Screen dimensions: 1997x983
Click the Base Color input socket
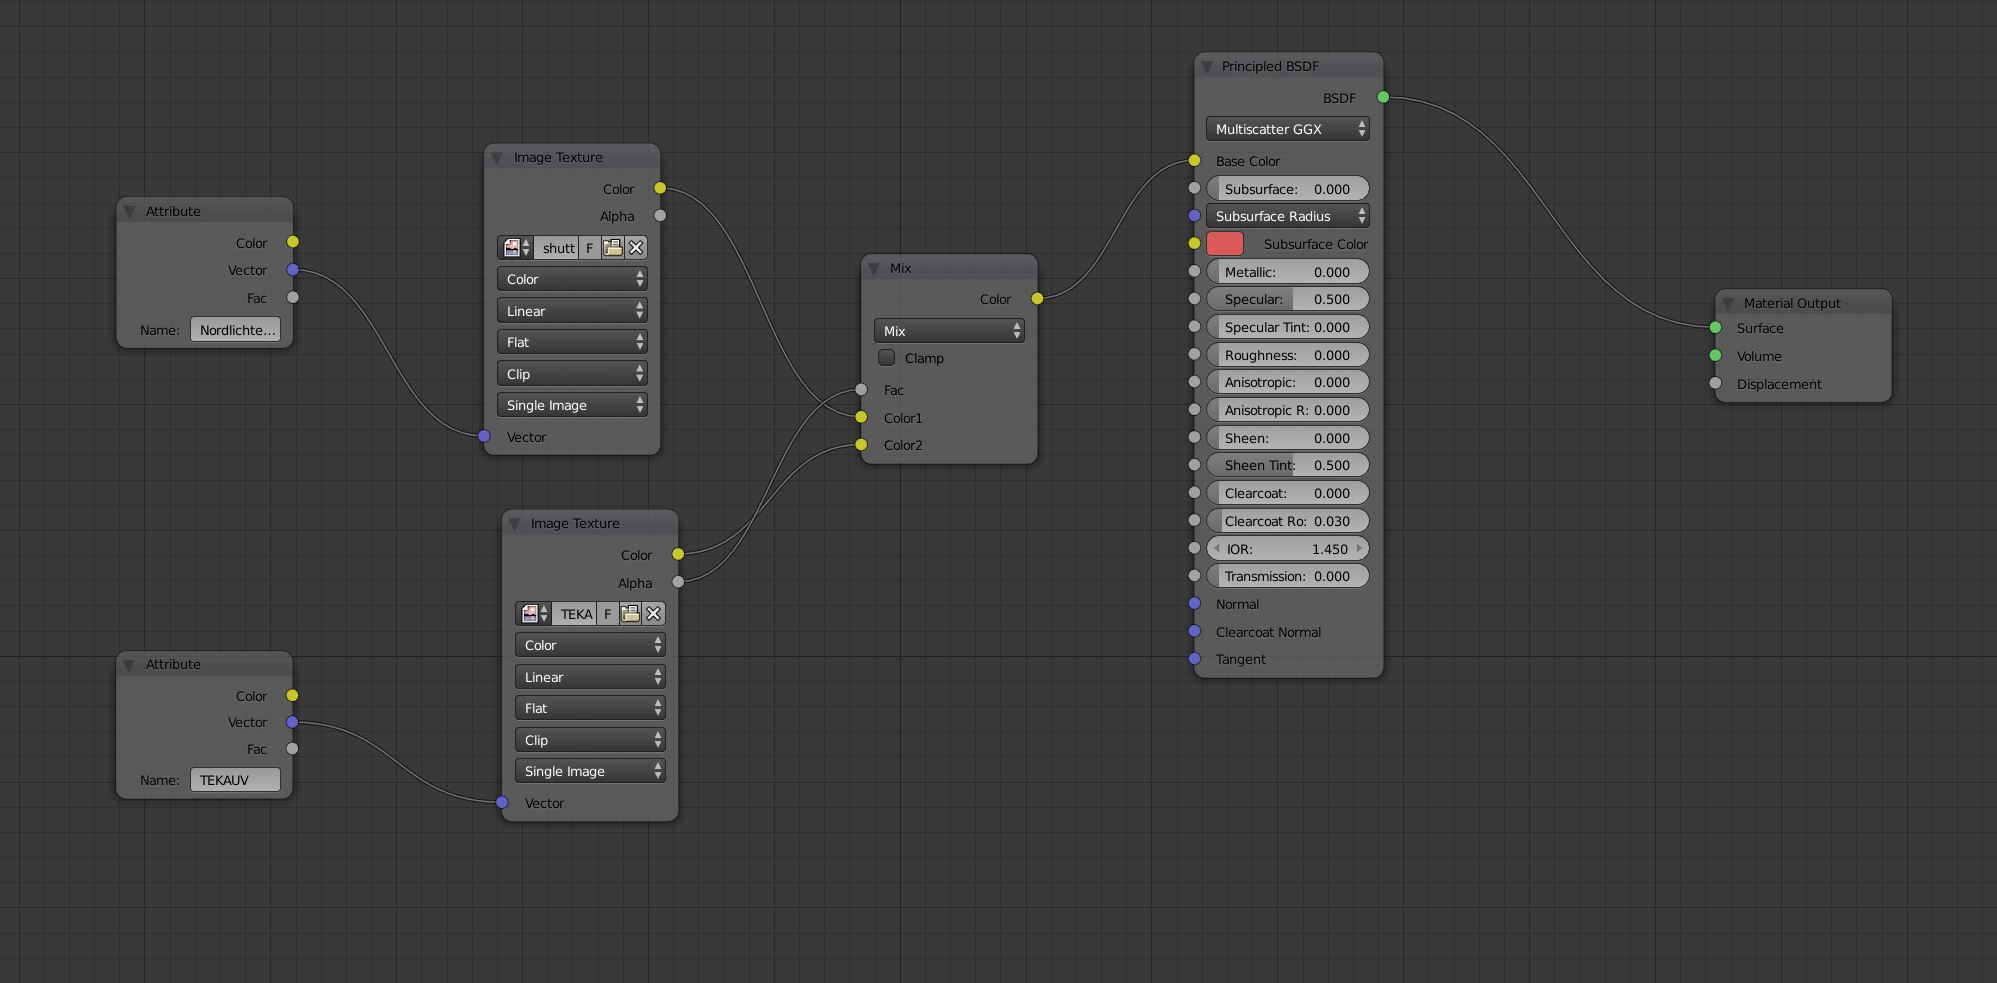click(1194, 160)
